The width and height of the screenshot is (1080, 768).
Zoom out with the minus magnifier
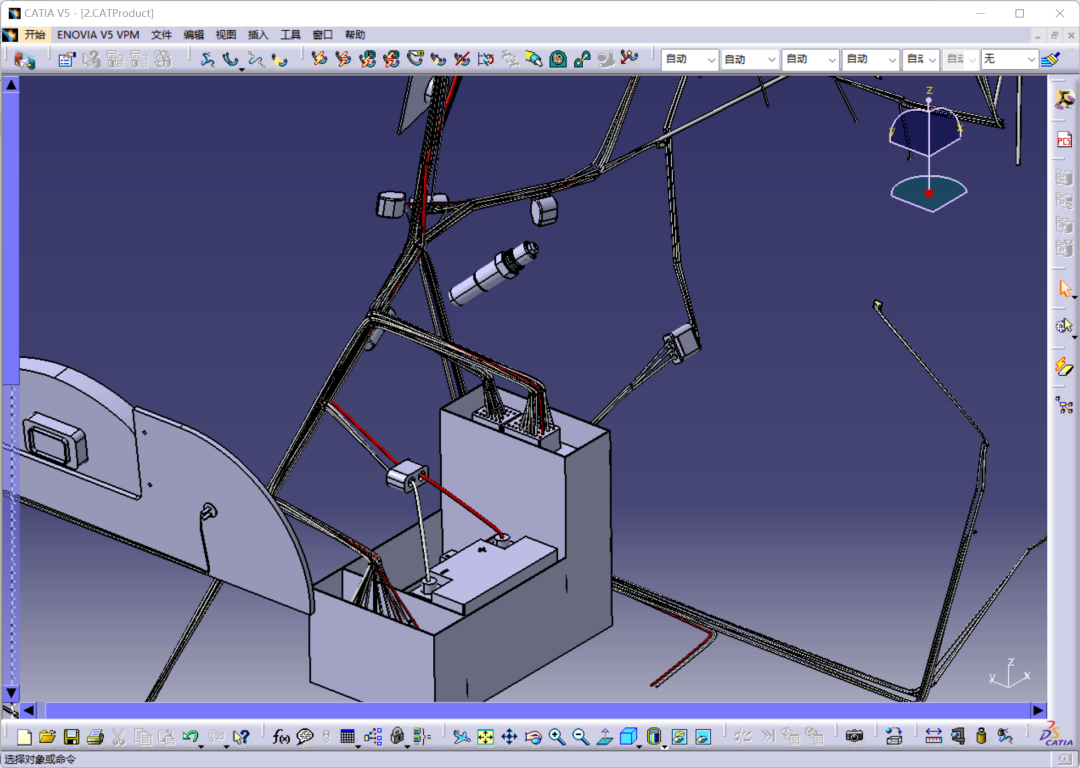click(x=581, y=737)
